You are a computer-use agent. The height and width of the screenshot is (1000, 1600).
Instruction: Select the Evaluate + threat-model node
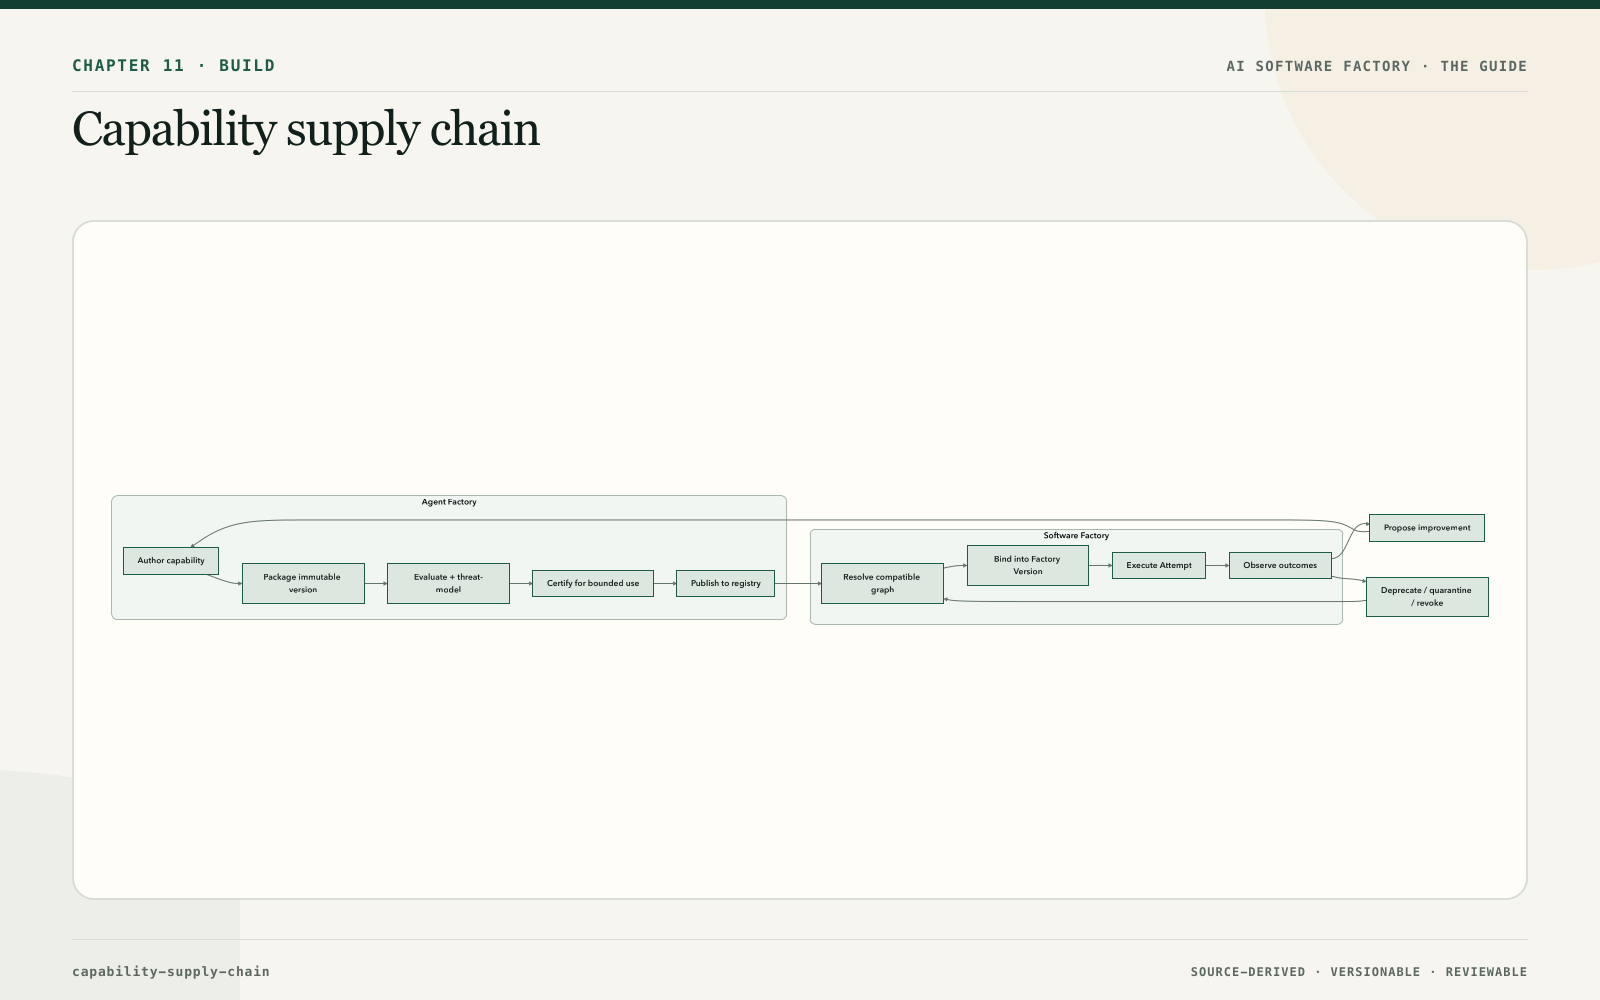[448, 583]
